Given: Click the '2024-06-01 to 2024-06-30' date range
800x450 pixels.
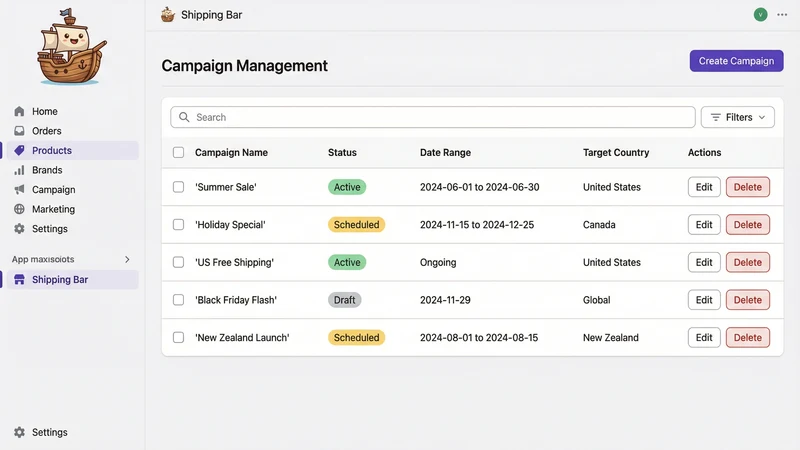Looking at the screenshot, I should pos(480,187).
